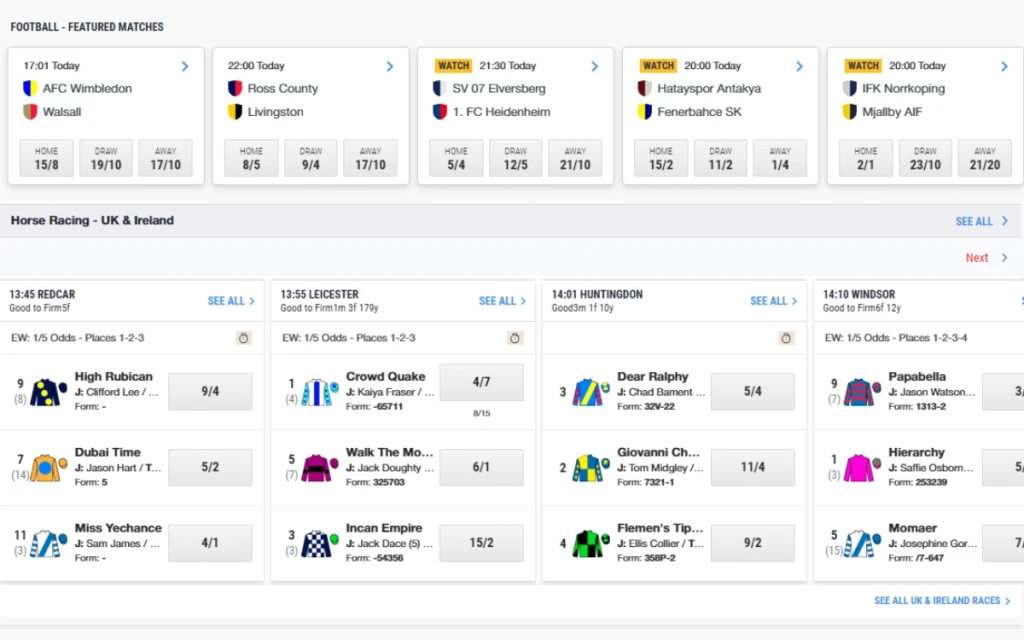
Task: Select Norrkoping Home odds 2/1
Action: pyautogui.click(x=866, y=158)
